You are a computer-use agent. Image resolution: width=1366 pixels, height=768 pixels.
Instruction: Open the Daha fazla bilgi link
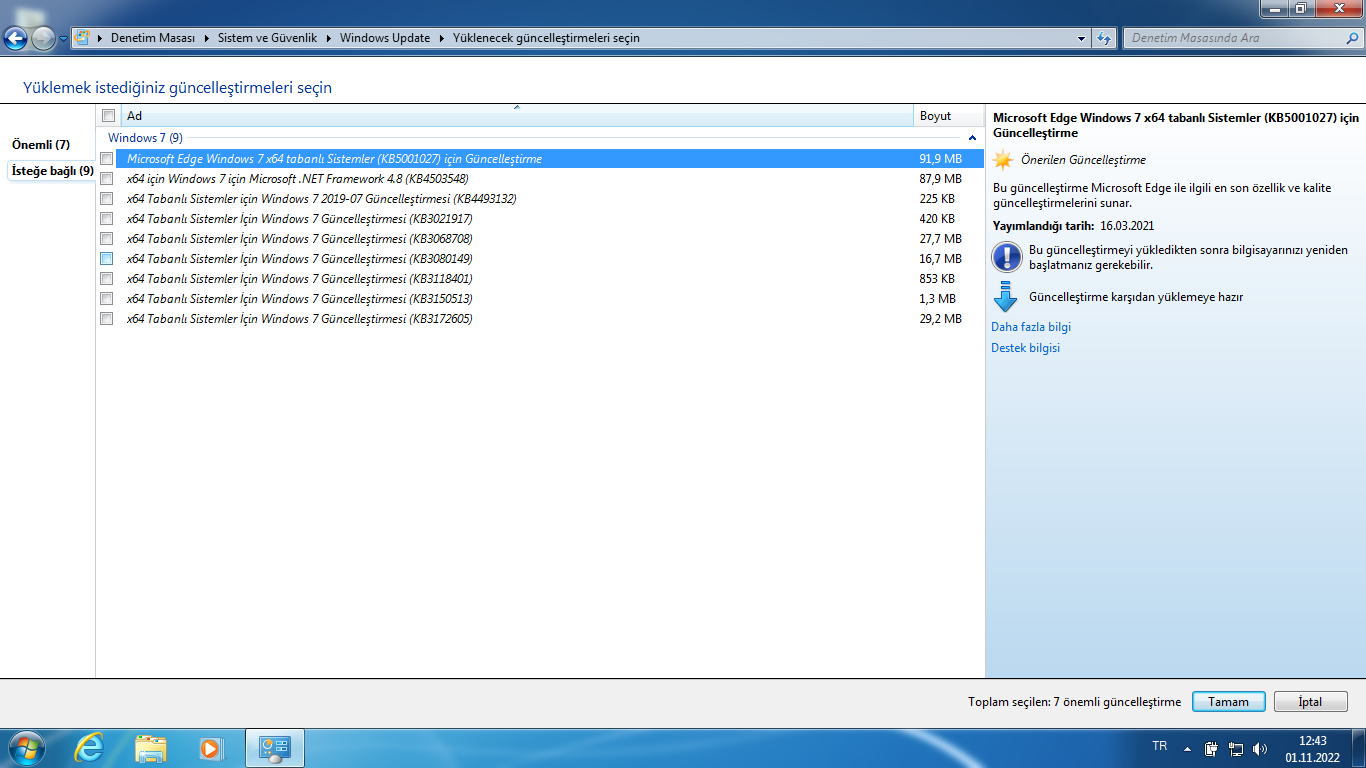tap(1031, 327)
